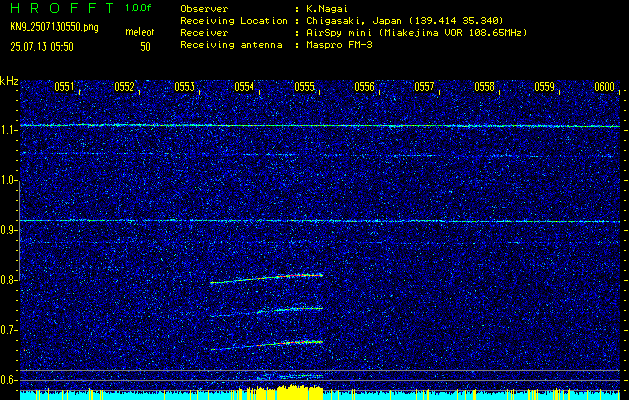This screenshot has width=629, height=400.
Task: Click the middle echo trace near 0.74 kHz
Action: [267, 312]
